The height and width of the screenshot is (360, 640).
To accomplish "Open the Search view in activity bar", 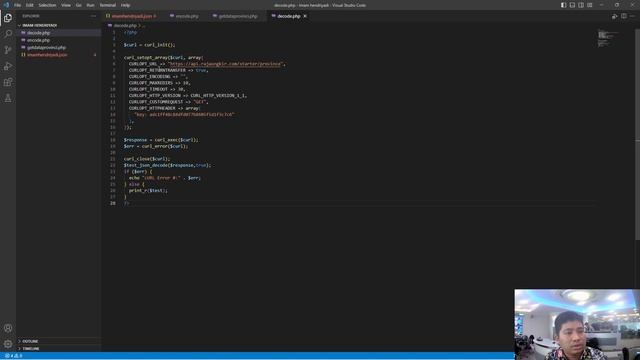I will [x=8, y=33].
